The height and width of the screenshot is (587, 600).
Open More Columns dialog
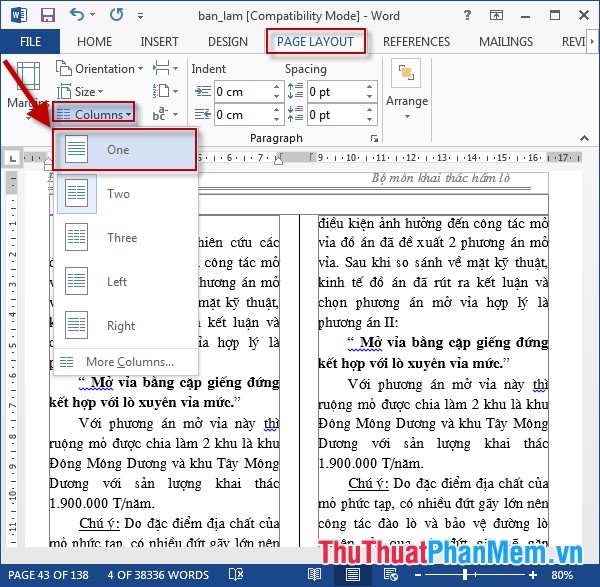(126, 362)
